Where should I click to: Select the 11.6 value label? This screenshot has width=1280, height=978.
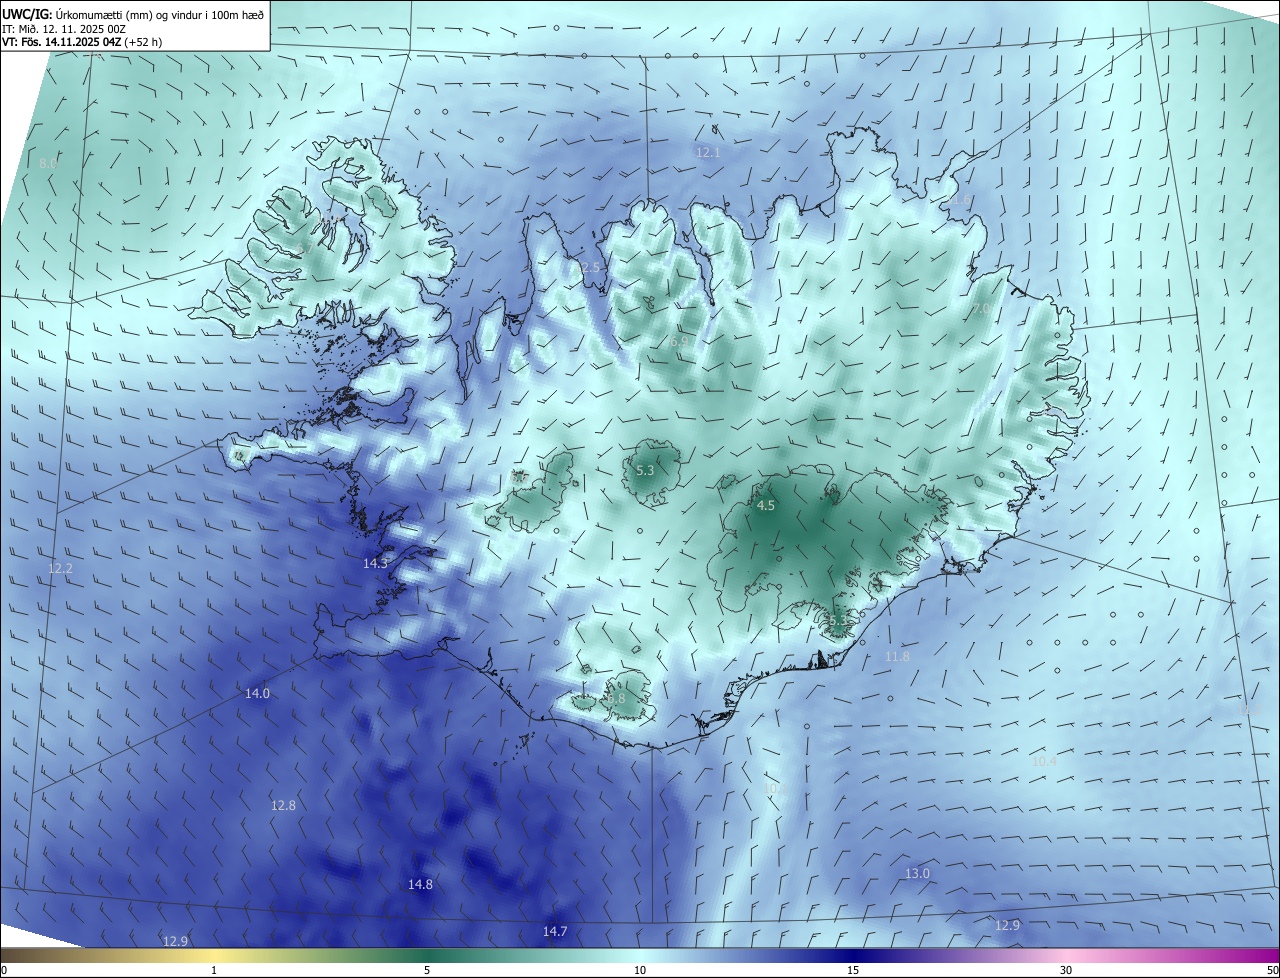(x=959, y=200)
